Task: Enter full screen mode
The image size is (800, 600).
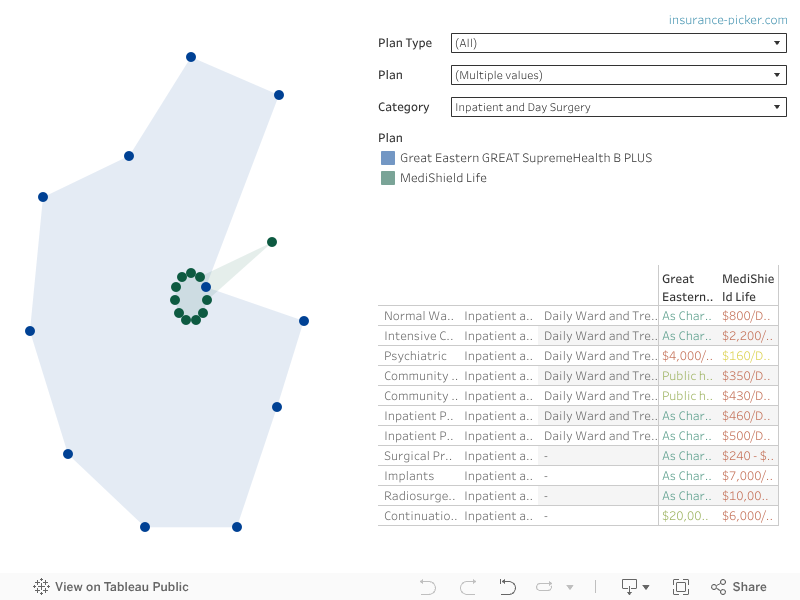Action: tap(681, 587)
